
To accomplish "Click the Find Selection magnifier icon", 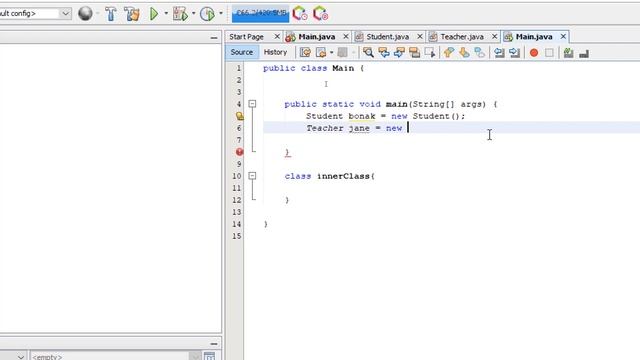I will [x=368, y=52].
